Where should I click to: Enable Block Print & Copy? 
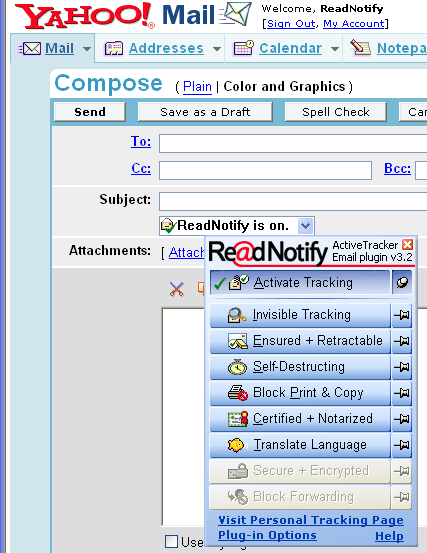[300, 393]
